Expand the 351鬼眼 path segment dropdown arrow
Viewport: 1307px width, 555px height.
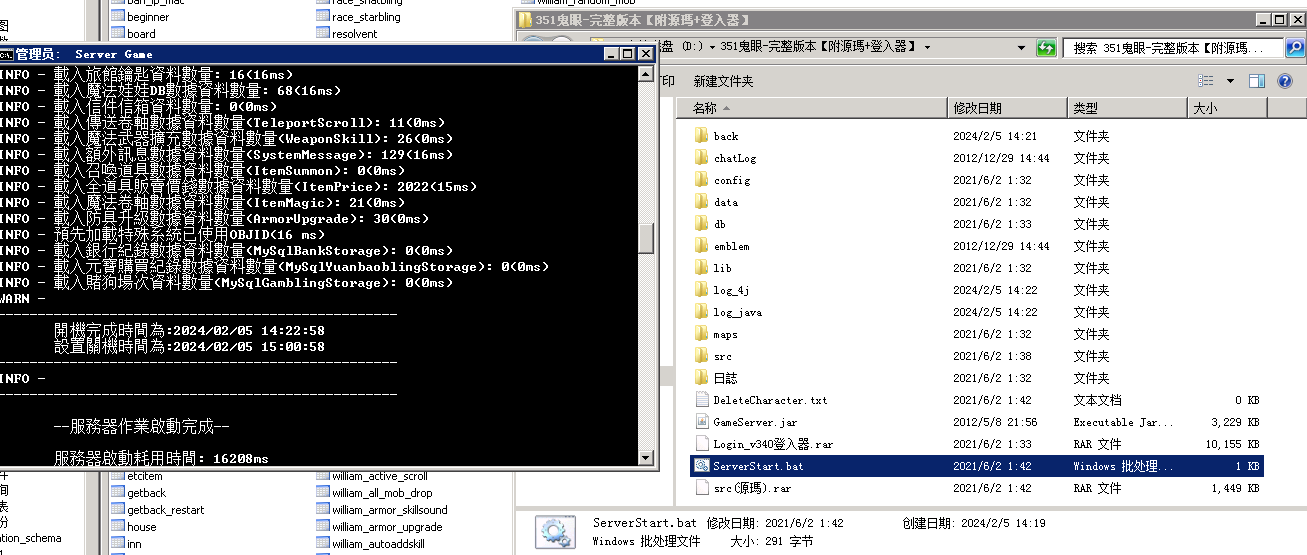tap(928, 47)
